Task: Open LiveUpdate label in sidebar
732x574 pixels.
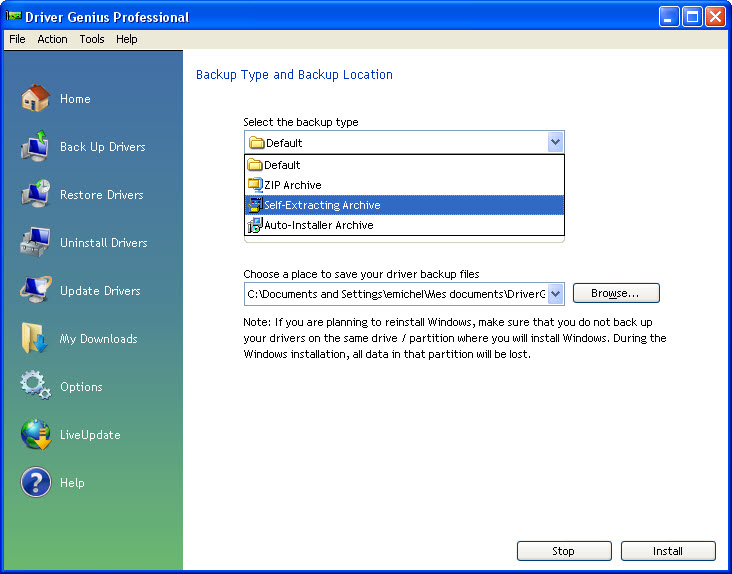Action: pos(90,435)
